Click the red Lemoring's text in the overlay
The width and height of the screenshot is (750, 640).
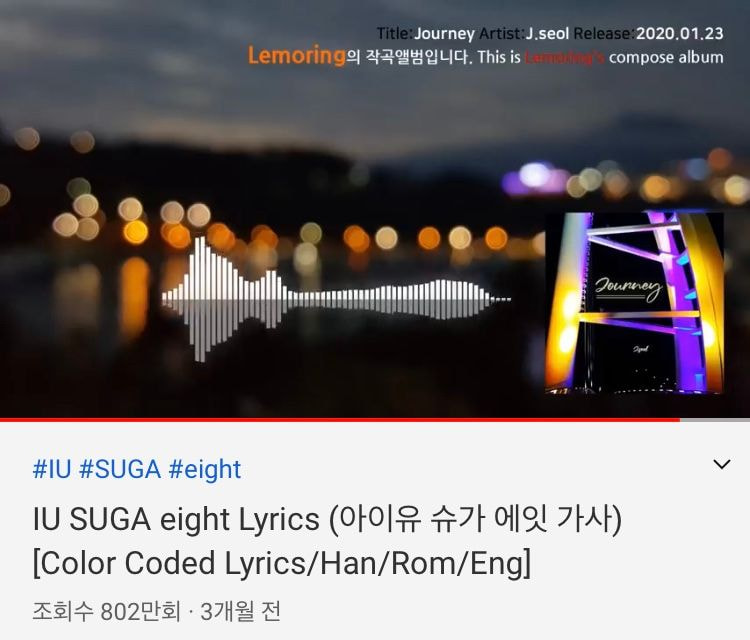pyautogui.click(x=564, y=57)
